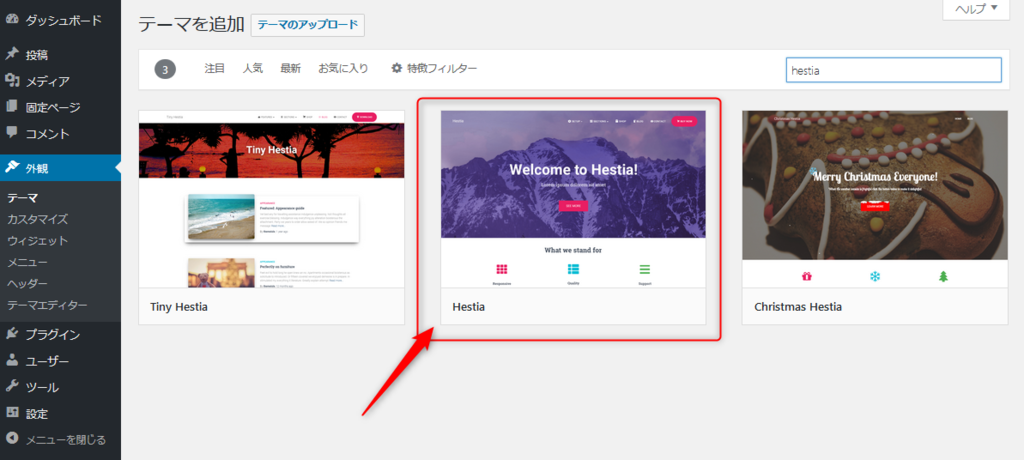Image resolution: width=1024 pixels, height=460 pixels.
Task: Click the theme search field containing hestia
Action: pyautogui.click(x=893, y=70)
